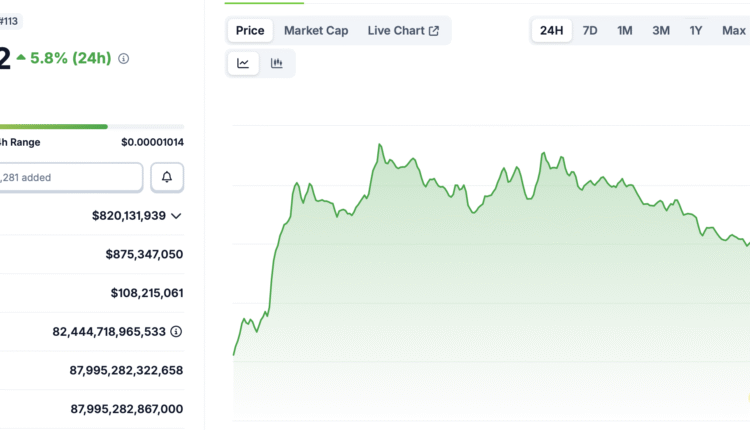
Task: Switch to line chart view icon
Action: pos(243,63)
